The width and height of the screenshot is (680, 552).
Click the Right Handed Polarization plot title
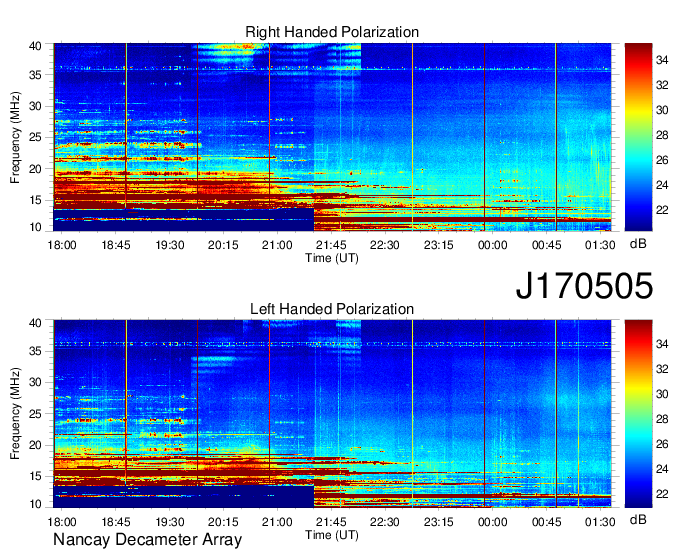(332, 32)
